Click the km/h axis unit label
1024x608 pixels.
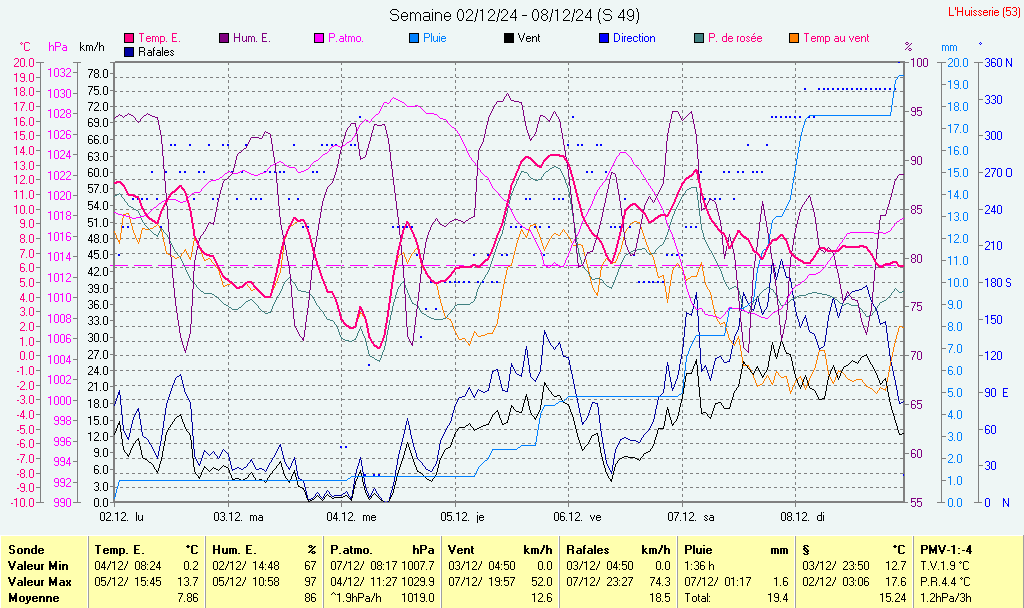click(x=91, y=47)
